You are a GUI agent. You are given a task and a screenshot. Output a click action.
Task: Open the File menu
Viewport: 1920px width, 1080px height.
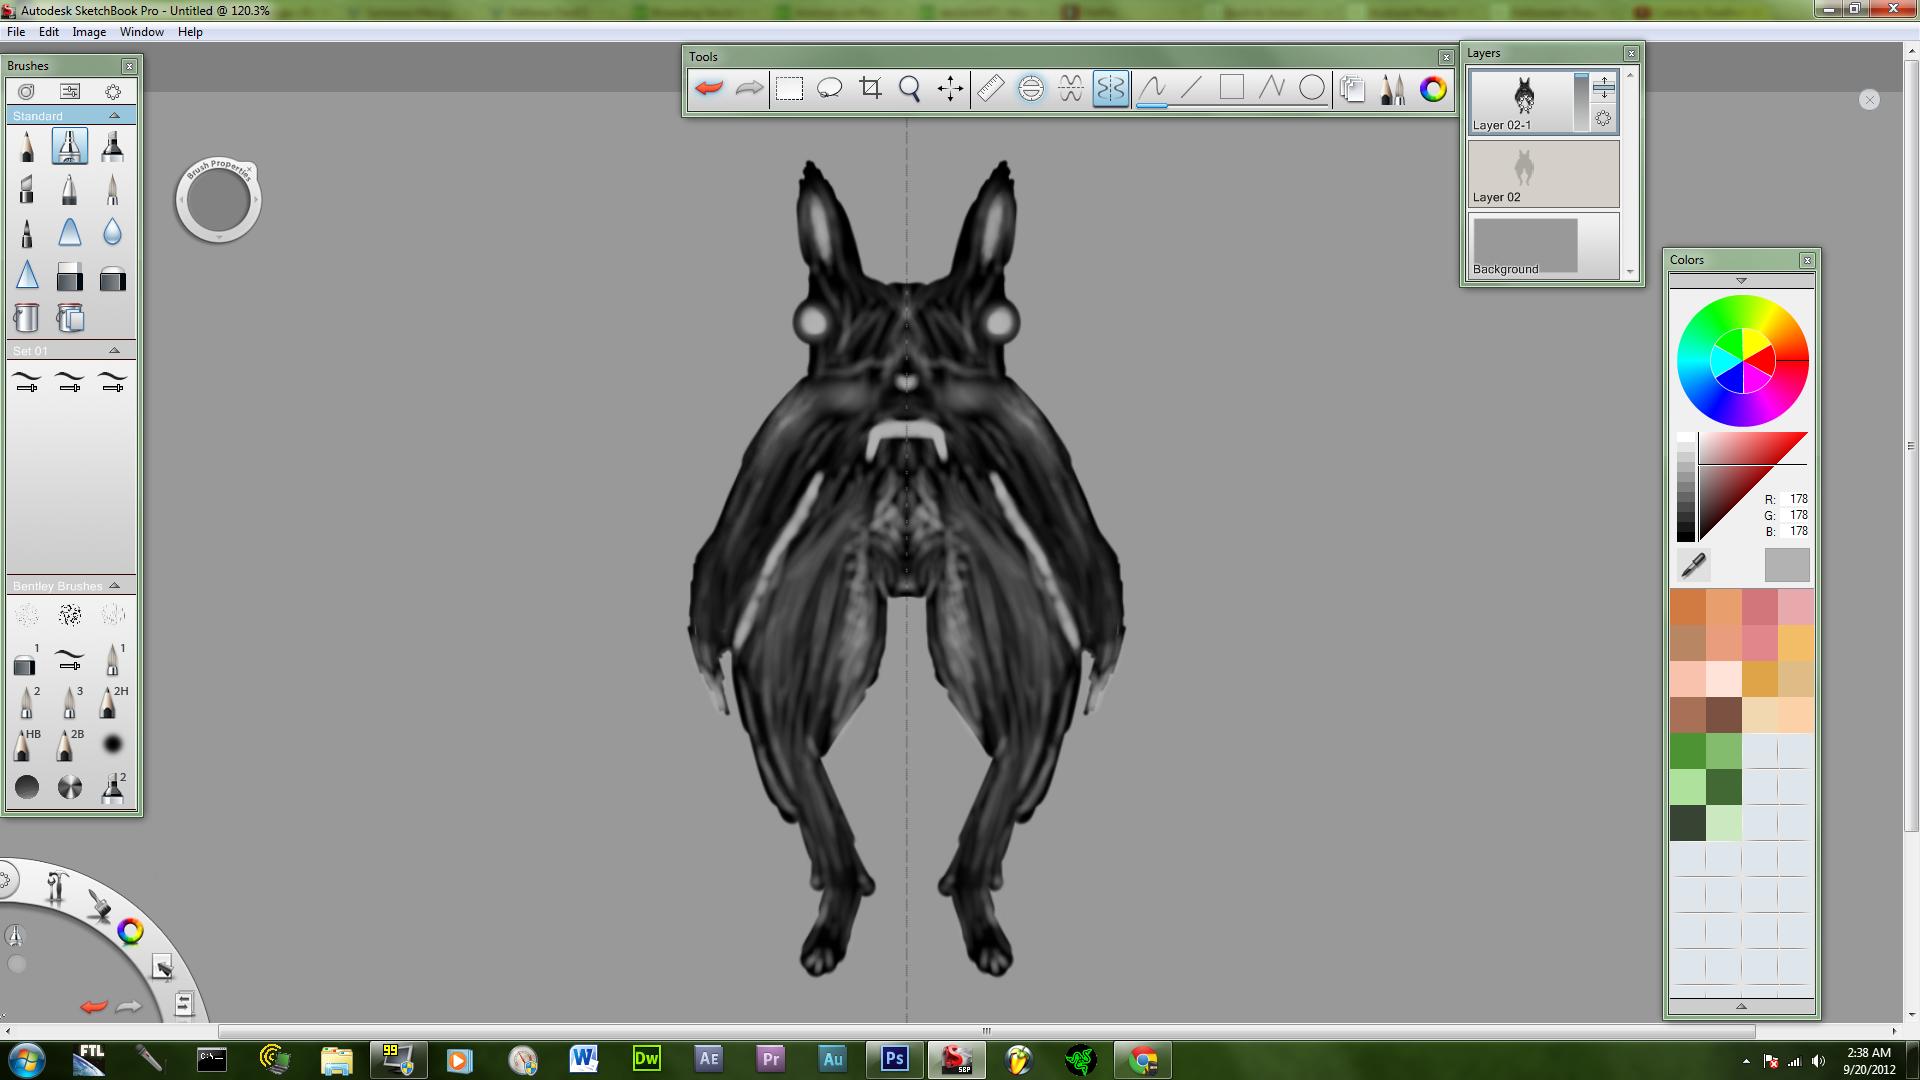point(16,32)
